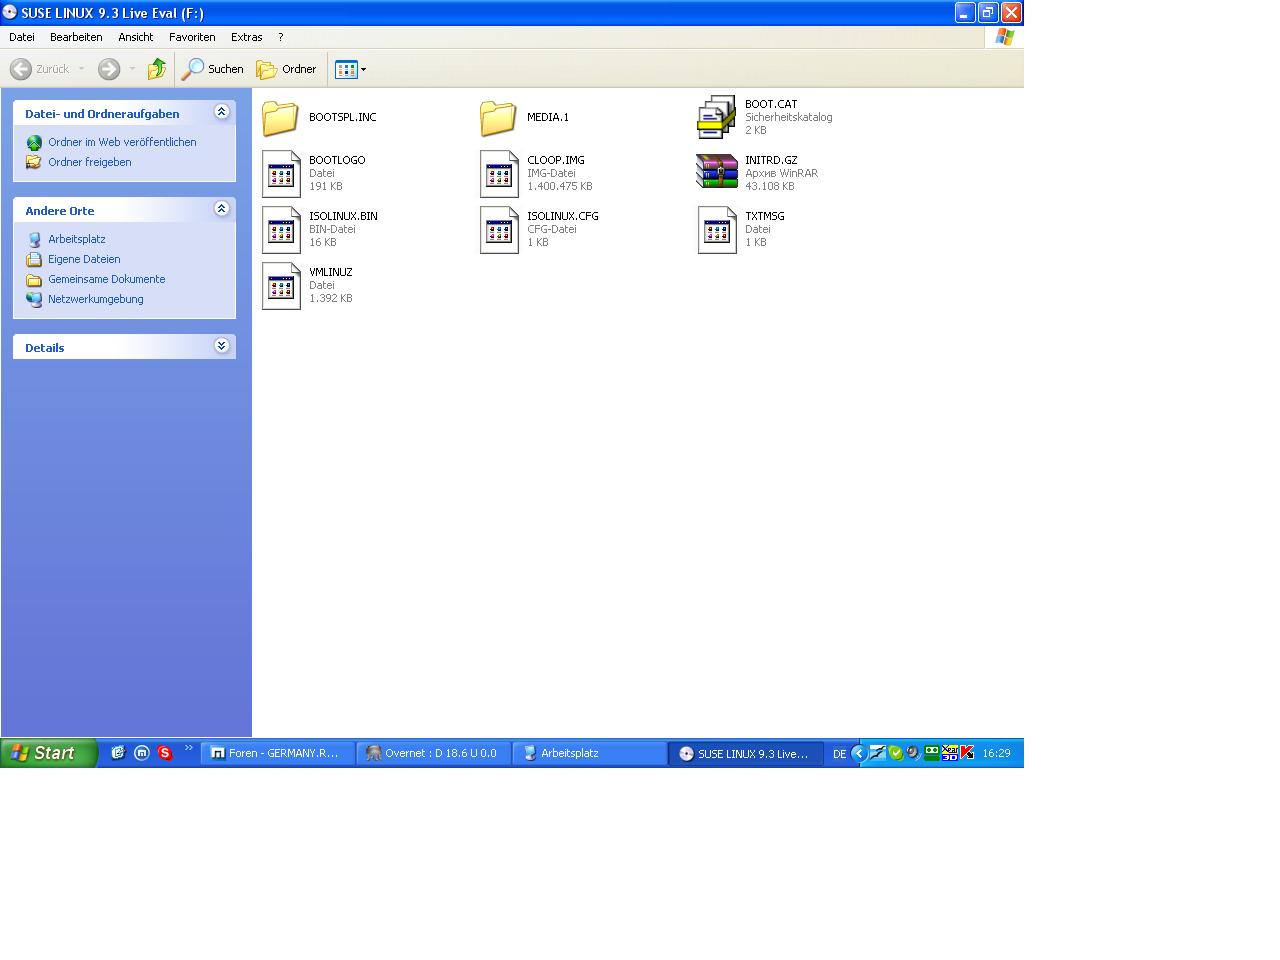Switch to Overnet taskbar window
This screenshot has height=960, width=1280.
point(434,753)
